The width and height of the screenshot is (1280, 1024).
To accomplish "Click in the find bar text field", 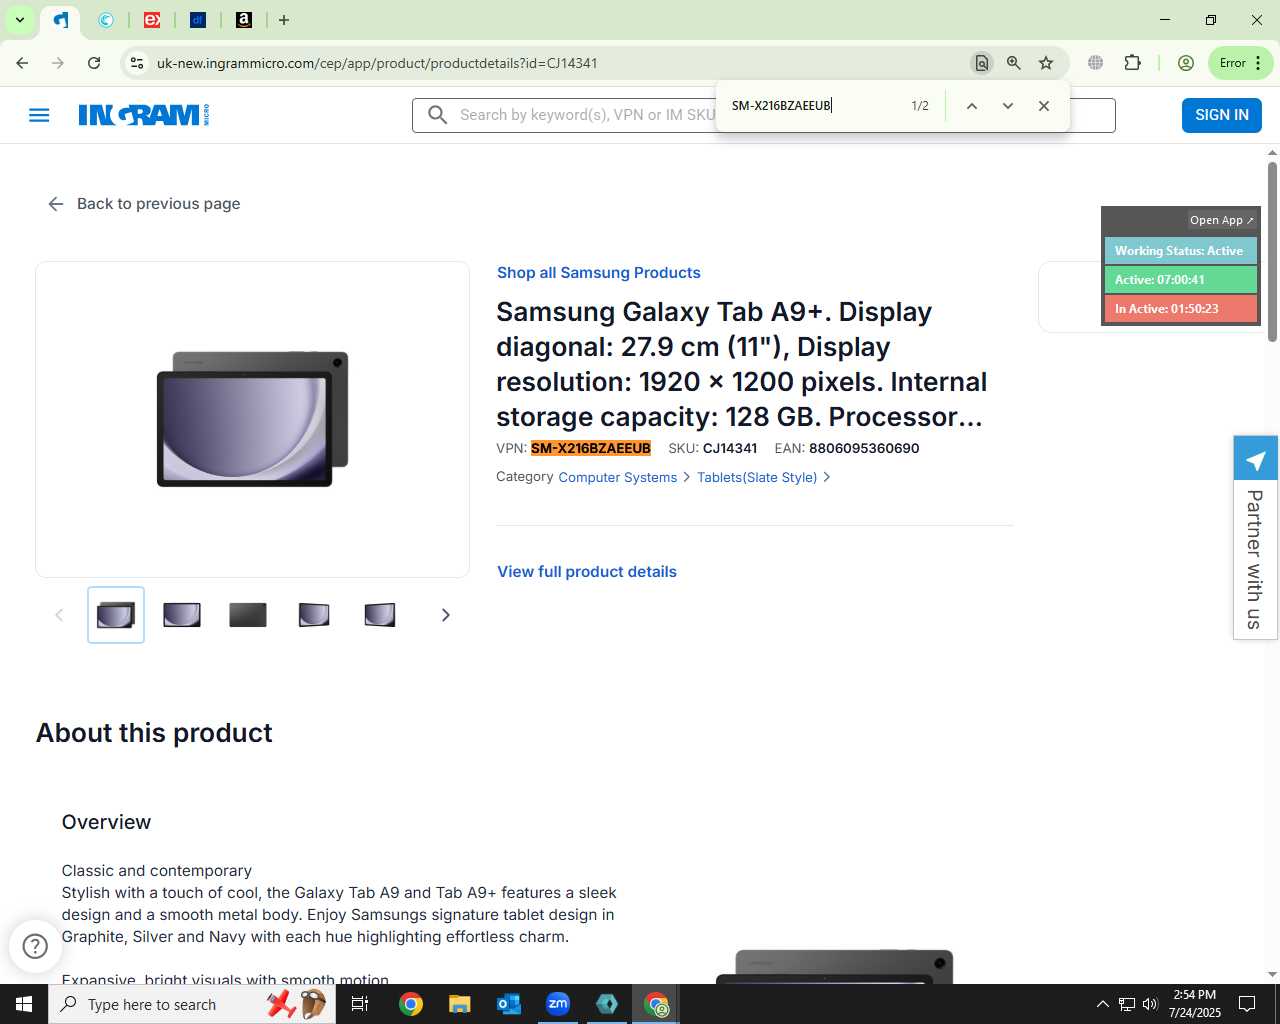I will pyautogui.click(x=812, y=106).
